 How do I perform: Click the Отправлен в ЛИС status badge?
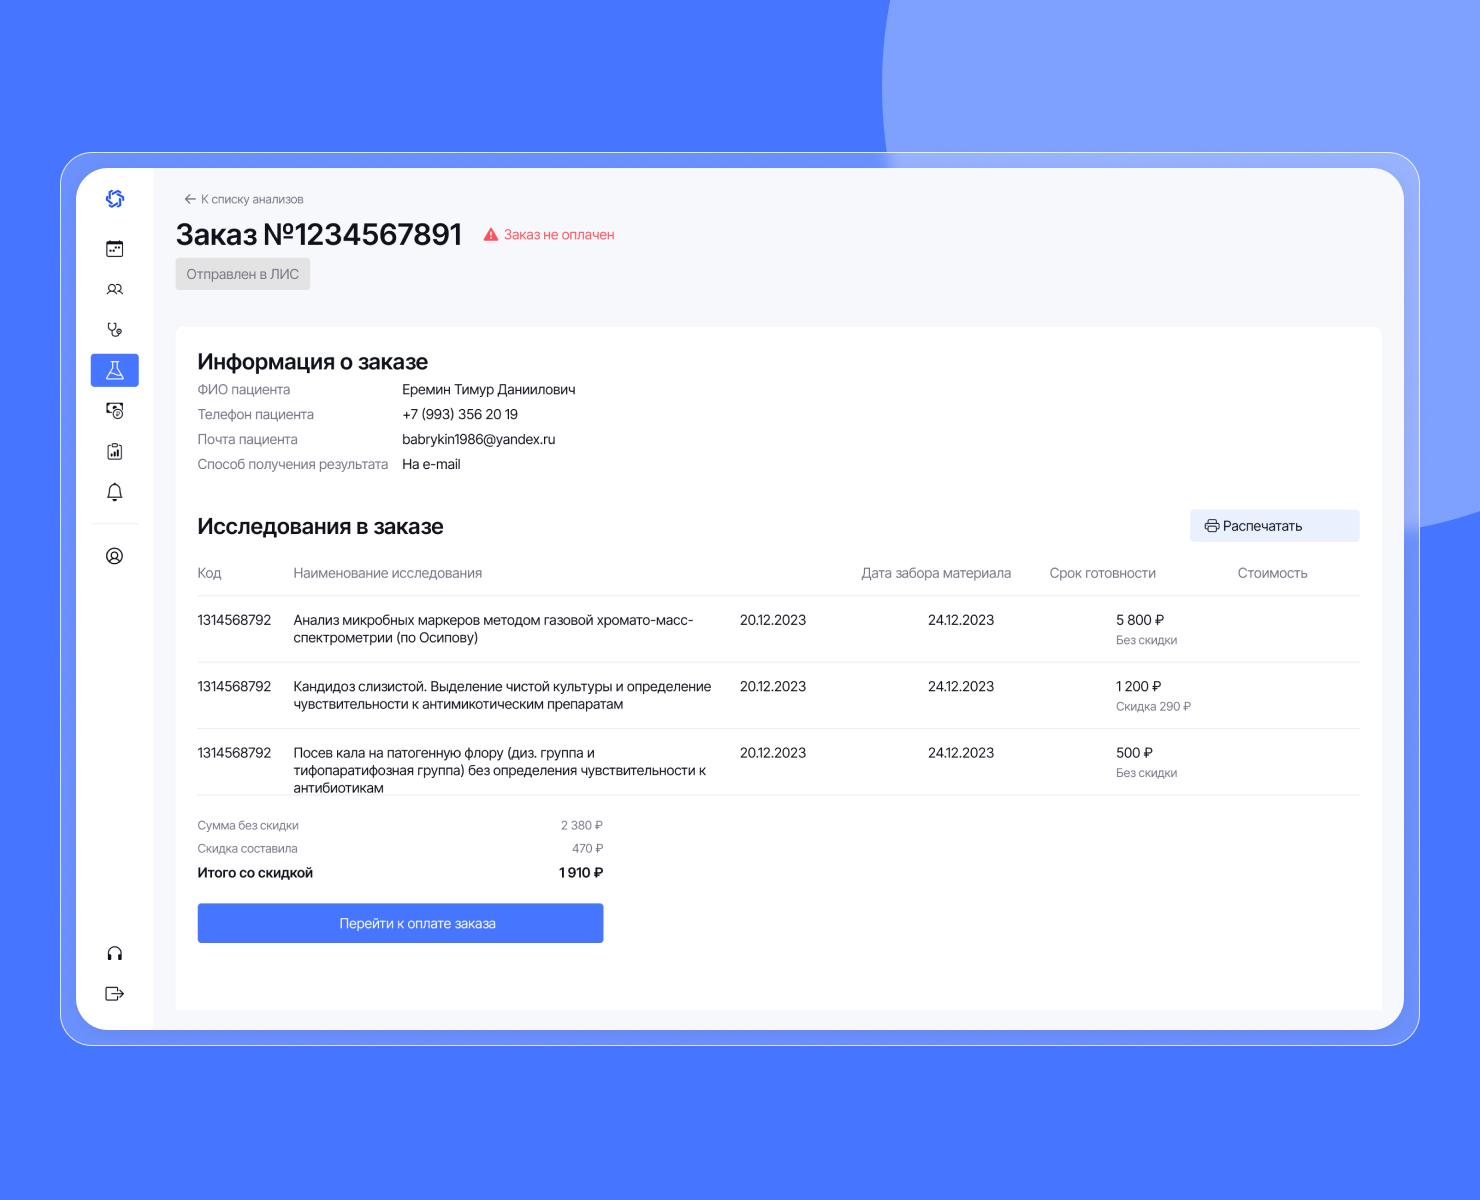point(243,274)
